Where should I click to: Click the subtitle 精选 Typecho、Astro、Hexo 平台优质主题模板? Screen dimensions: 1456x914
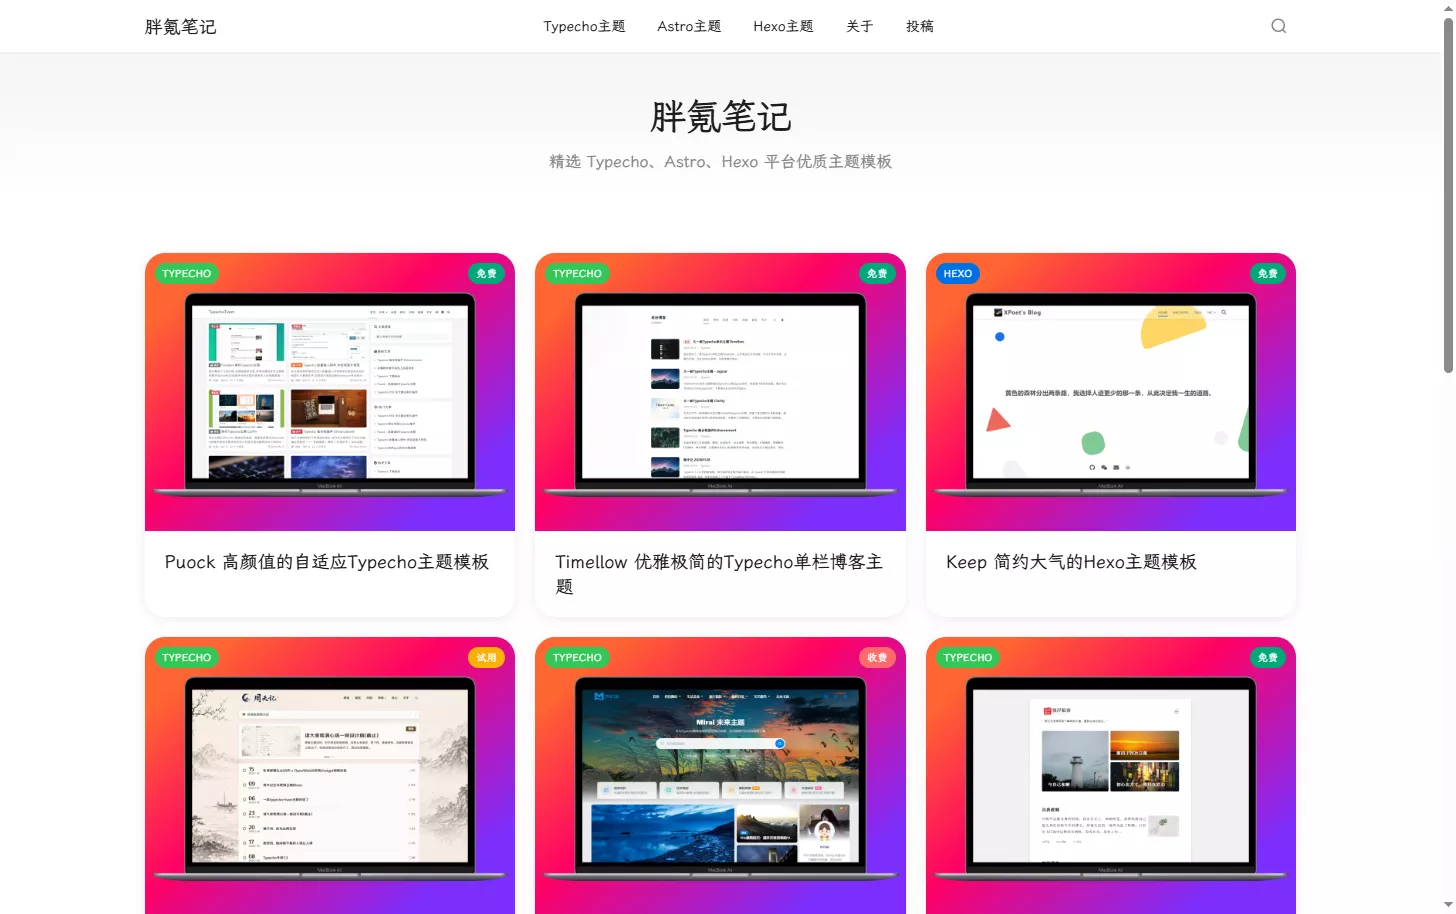[720, 161]
